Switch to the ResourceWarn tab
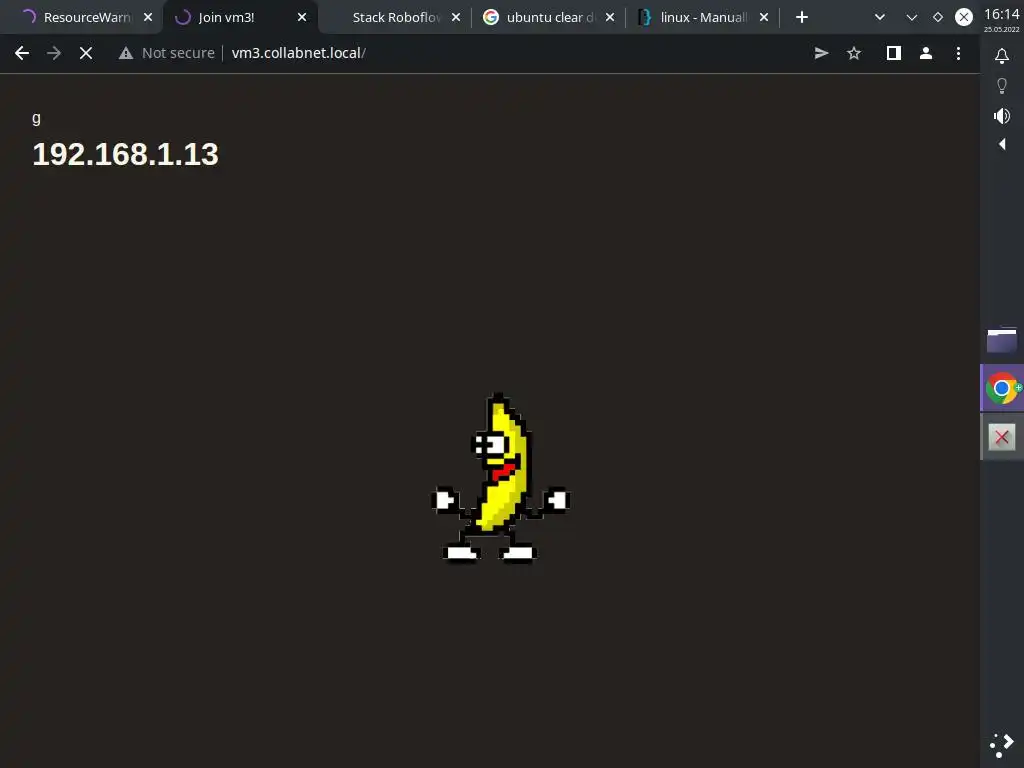The width and height of the screenshot is (1024, 768). pyautogui.click(x=80, y=17)
